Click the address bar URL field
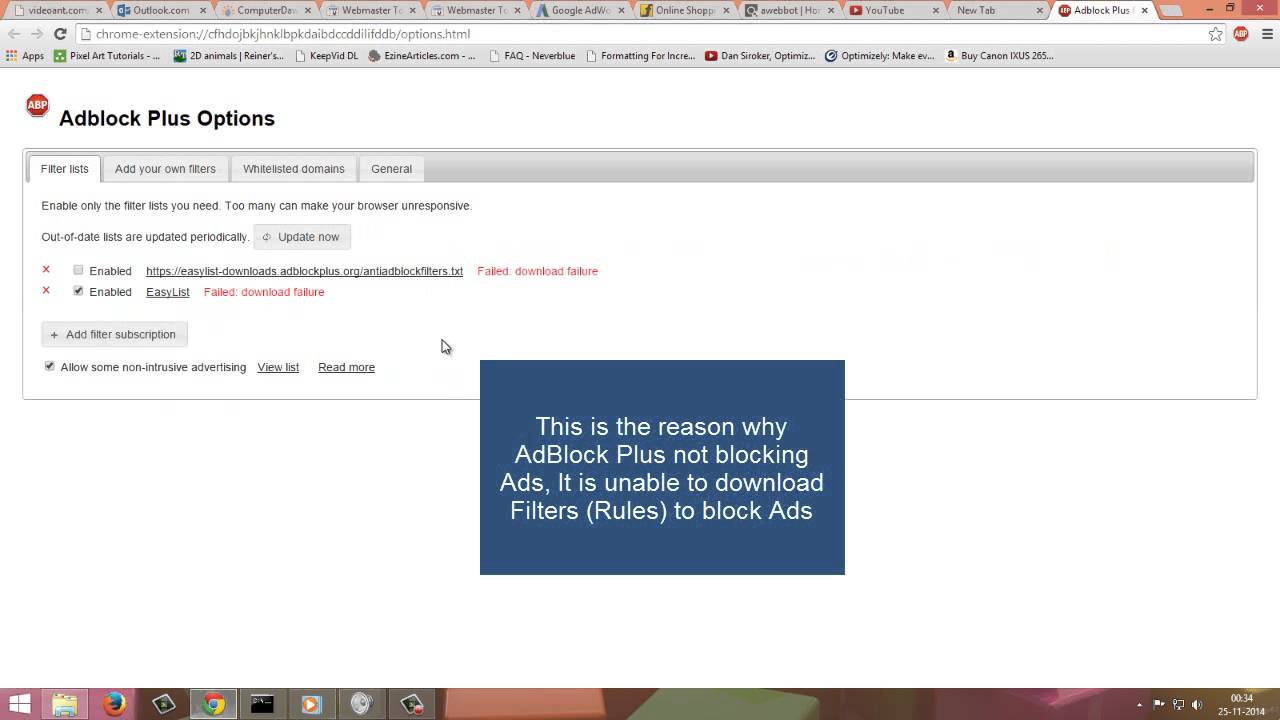 (640, 34)
